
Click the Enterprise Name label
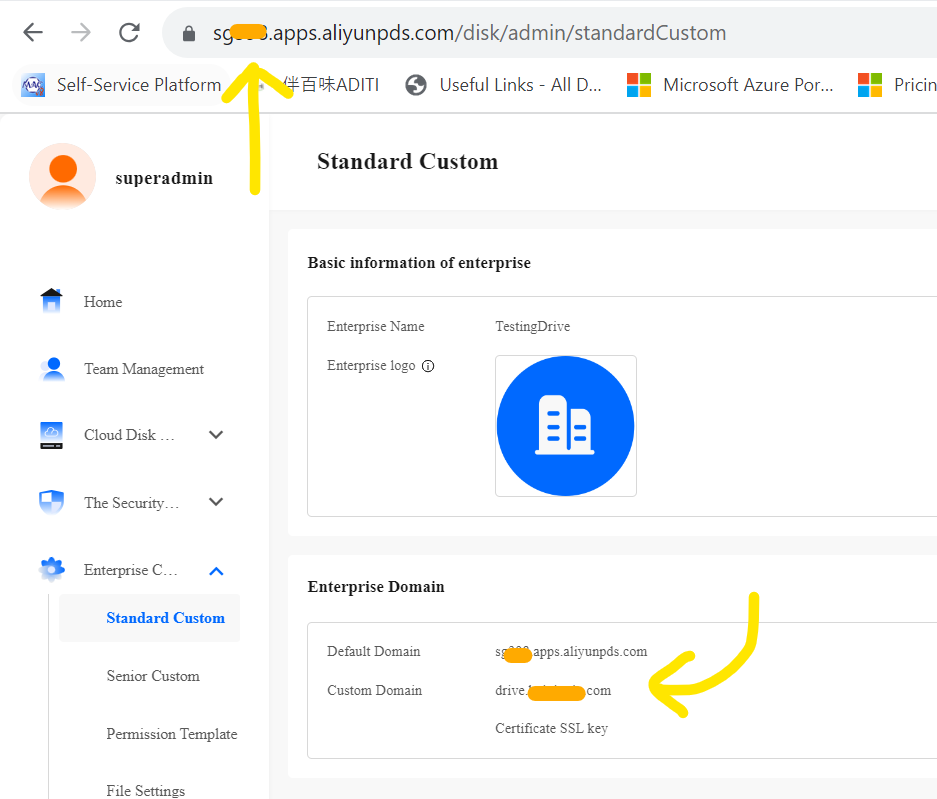pos(375,326)
